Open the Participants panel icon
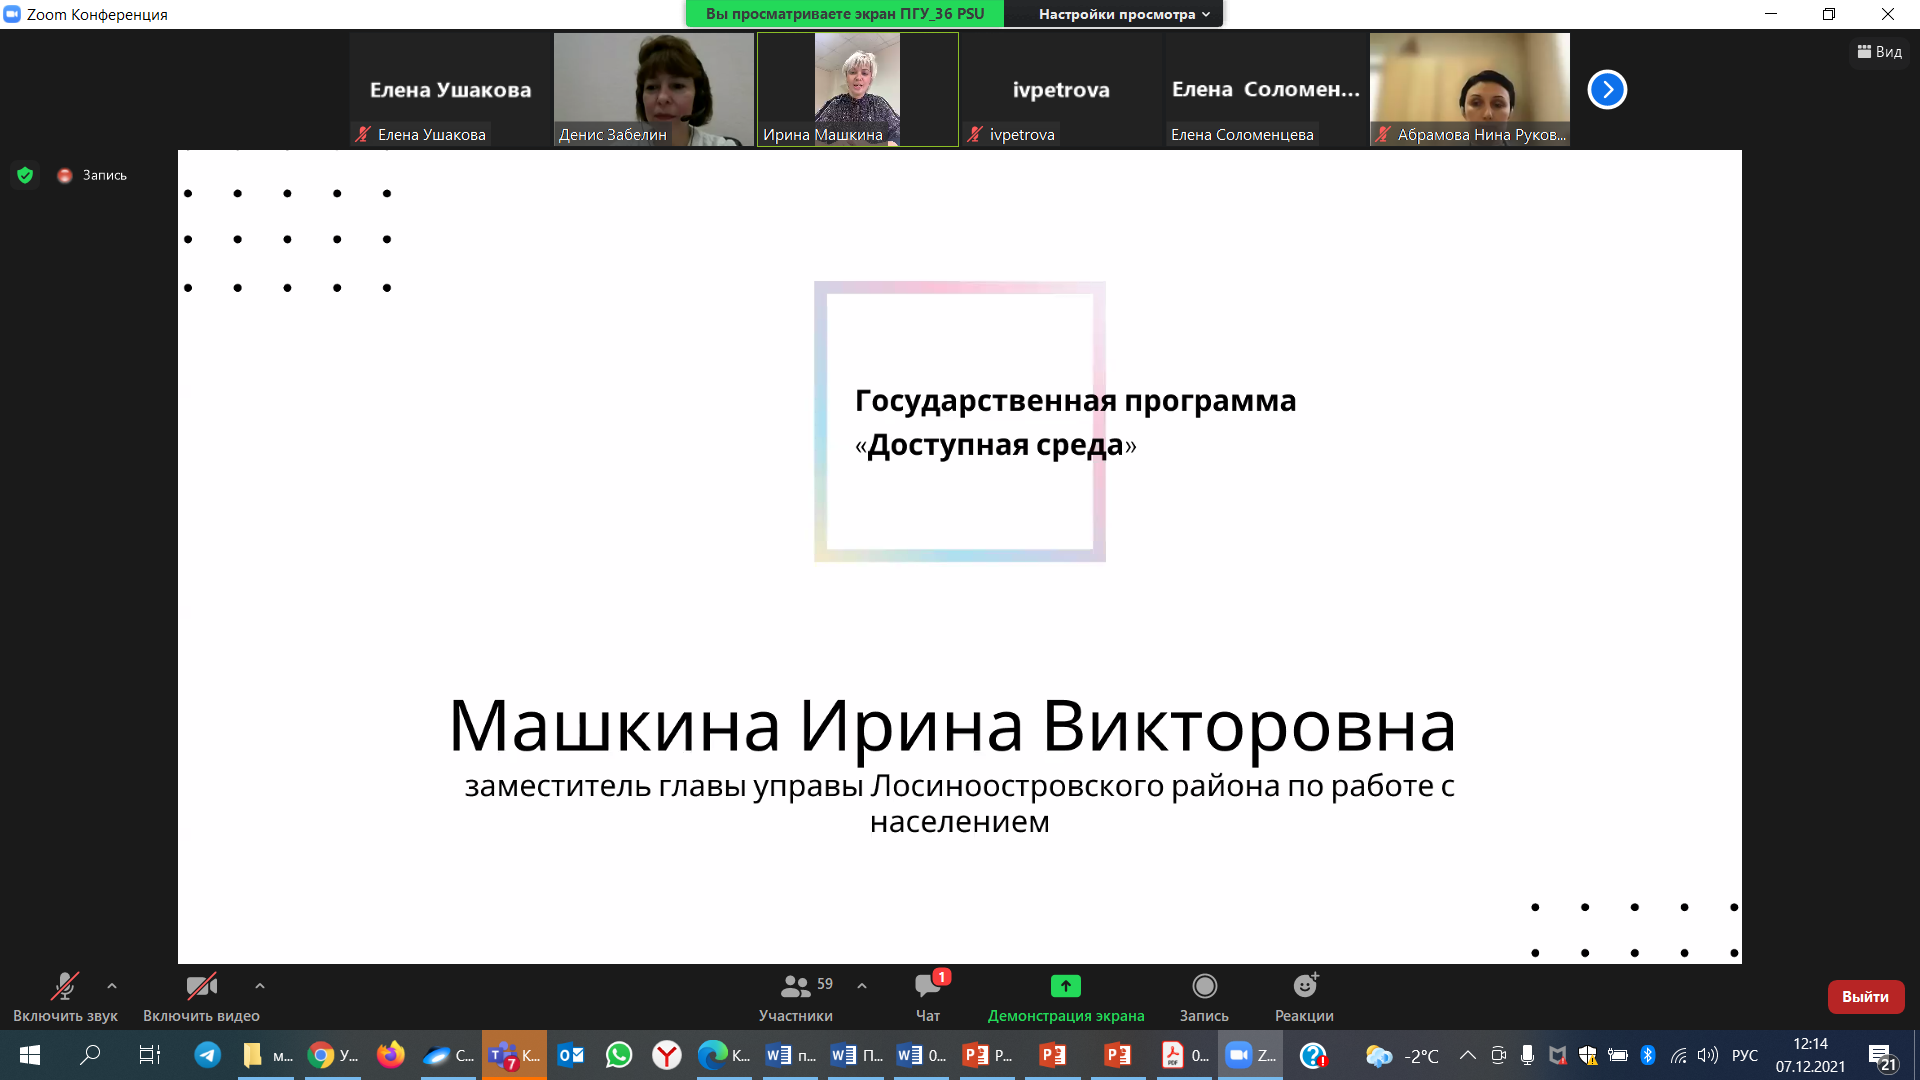1920x1080 pixels. coord(795,986)
